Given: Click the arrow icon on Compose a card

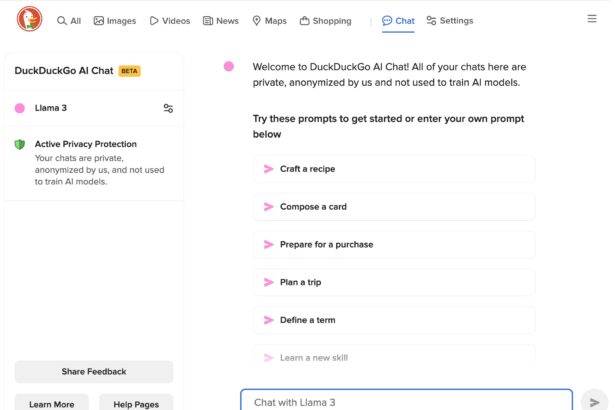Looking at the screenshot, I should [269, 207].
